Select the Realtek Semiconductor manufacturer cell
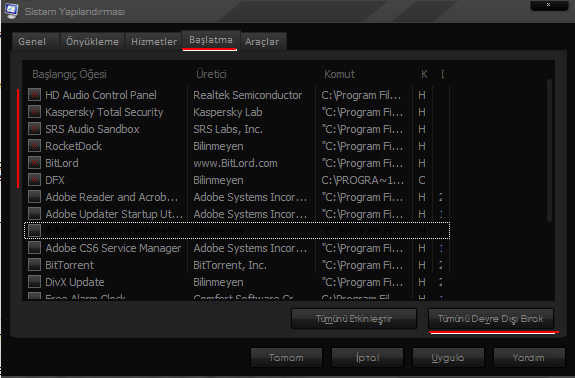Screen dimensions: 575x378 pyautogui.click(x=248, y=95)
